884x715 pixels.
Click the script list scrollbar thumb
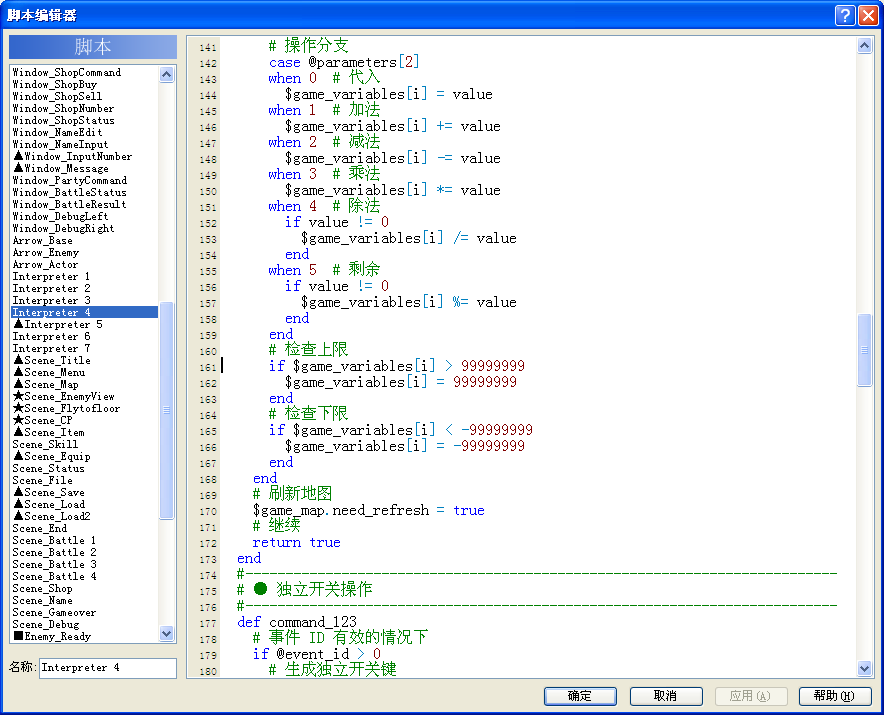click(166, 411)
